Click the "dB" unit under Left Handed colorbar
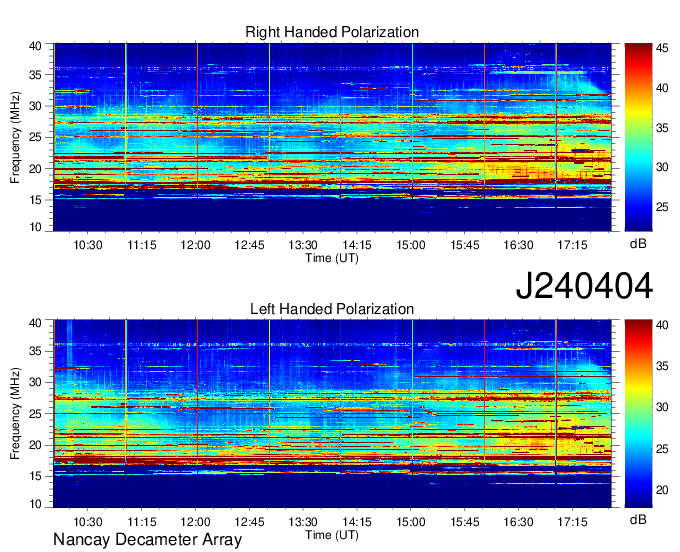This screenshot has height=552, width=680. point(638,519)
